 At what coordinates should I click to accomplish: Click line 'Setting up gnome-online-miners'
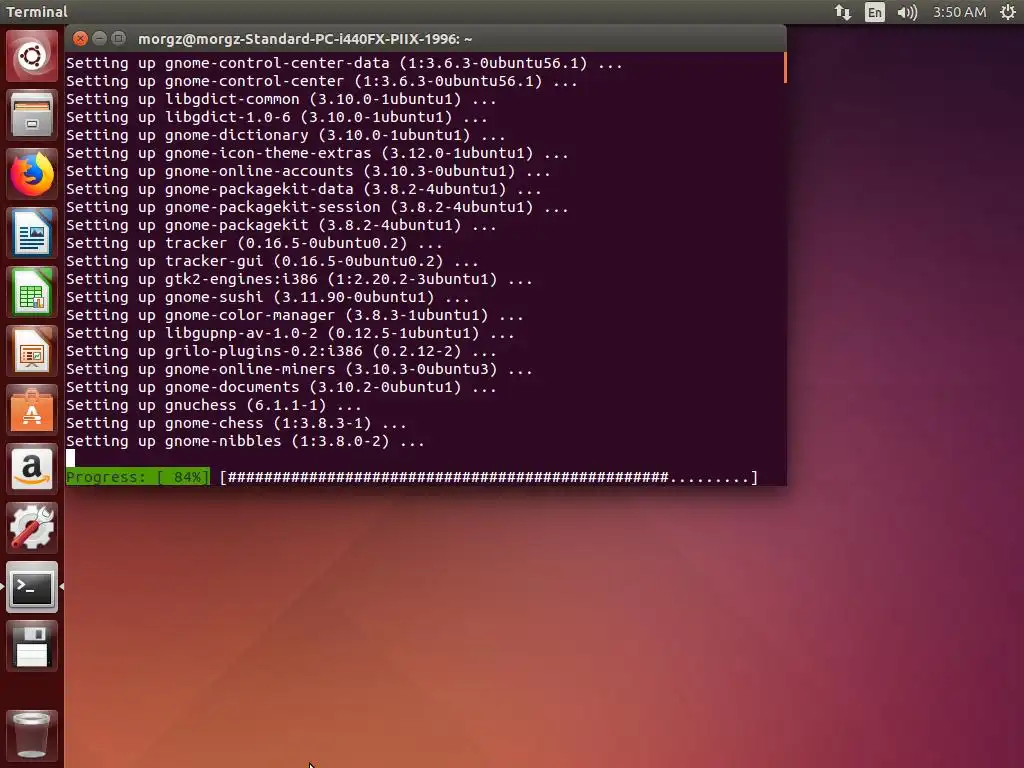(299, 369)
